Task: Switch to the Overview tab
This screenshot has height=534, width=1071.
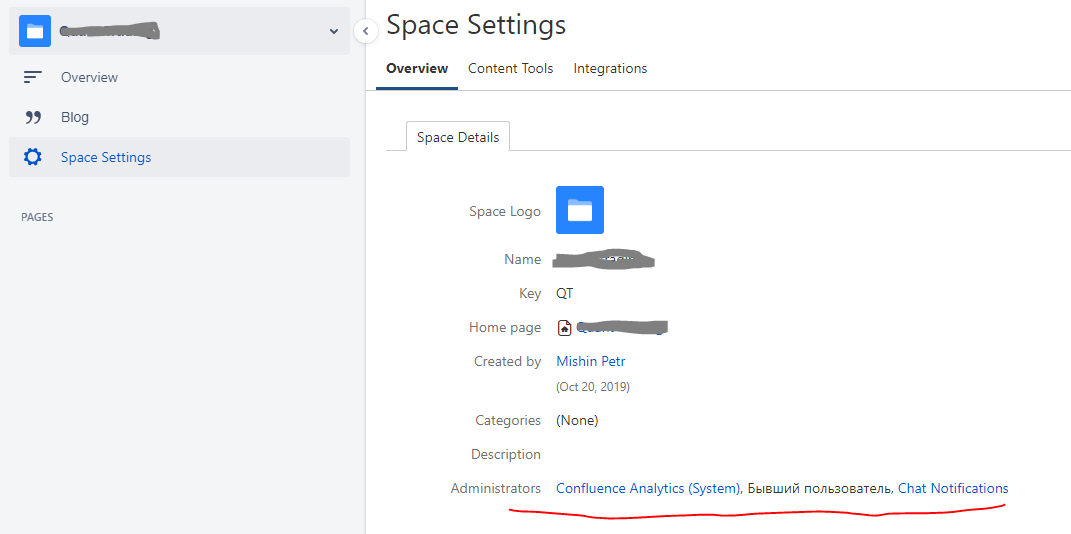Action: coord(417,68)
